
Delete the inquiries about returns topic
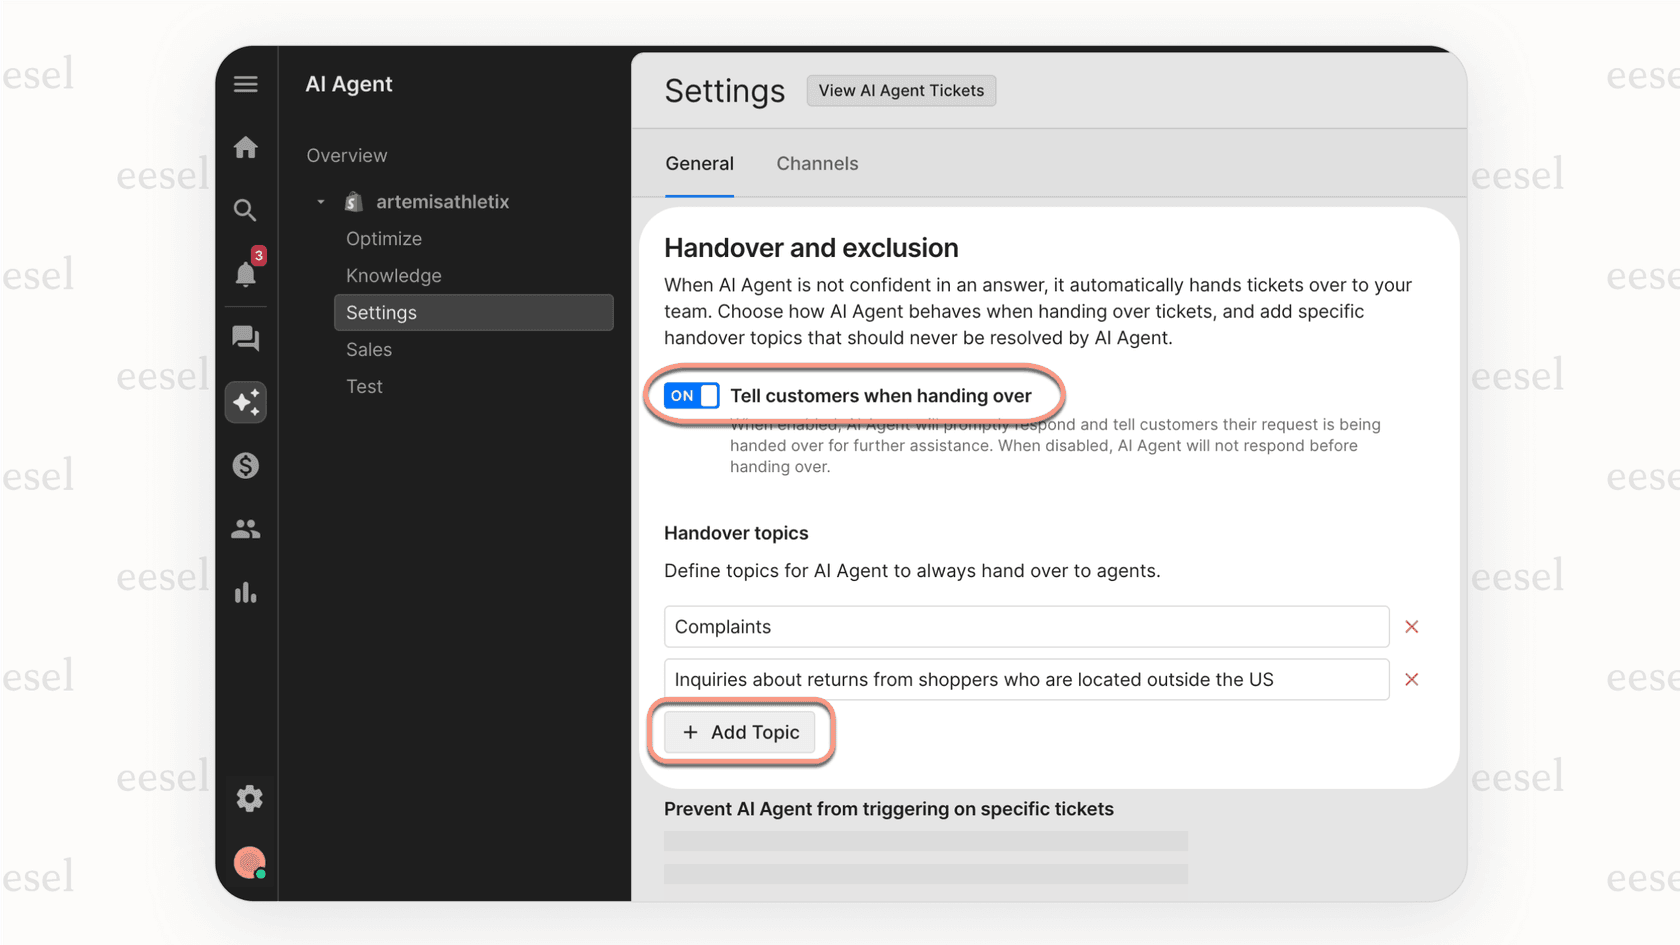click(x=1412, y=679)
